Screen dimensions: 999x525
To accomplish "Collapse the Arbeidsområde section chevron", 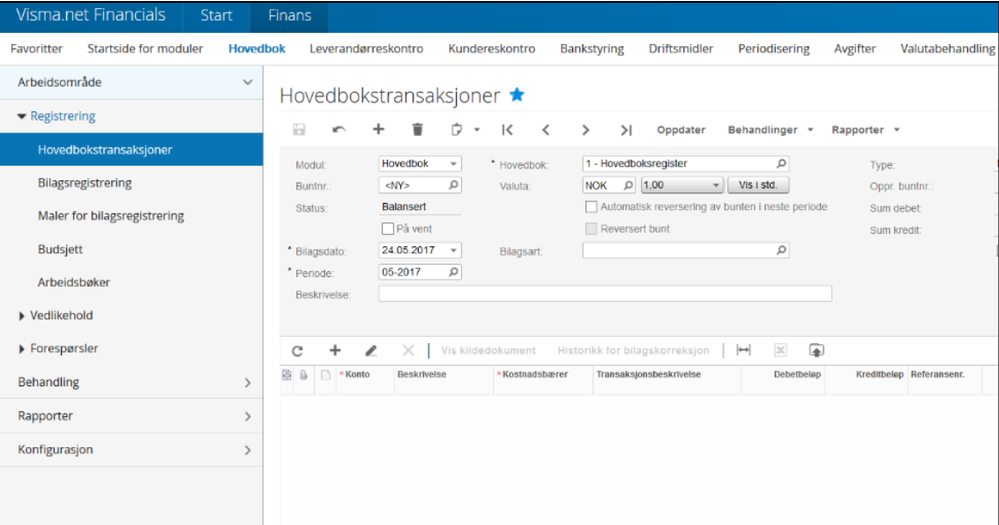I will pos(247,82).
